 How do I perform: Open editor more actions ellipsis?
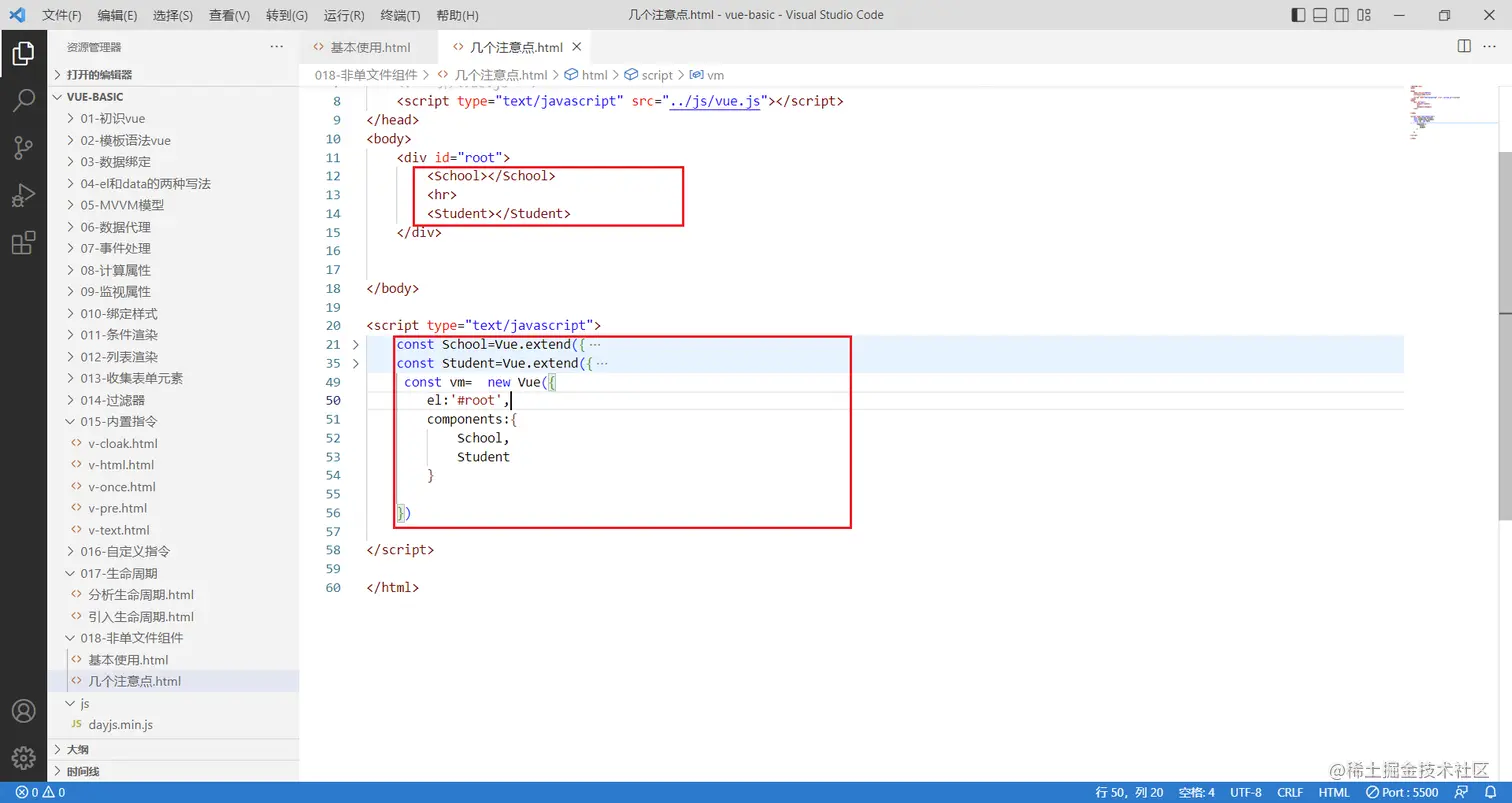pos(1491,46)
